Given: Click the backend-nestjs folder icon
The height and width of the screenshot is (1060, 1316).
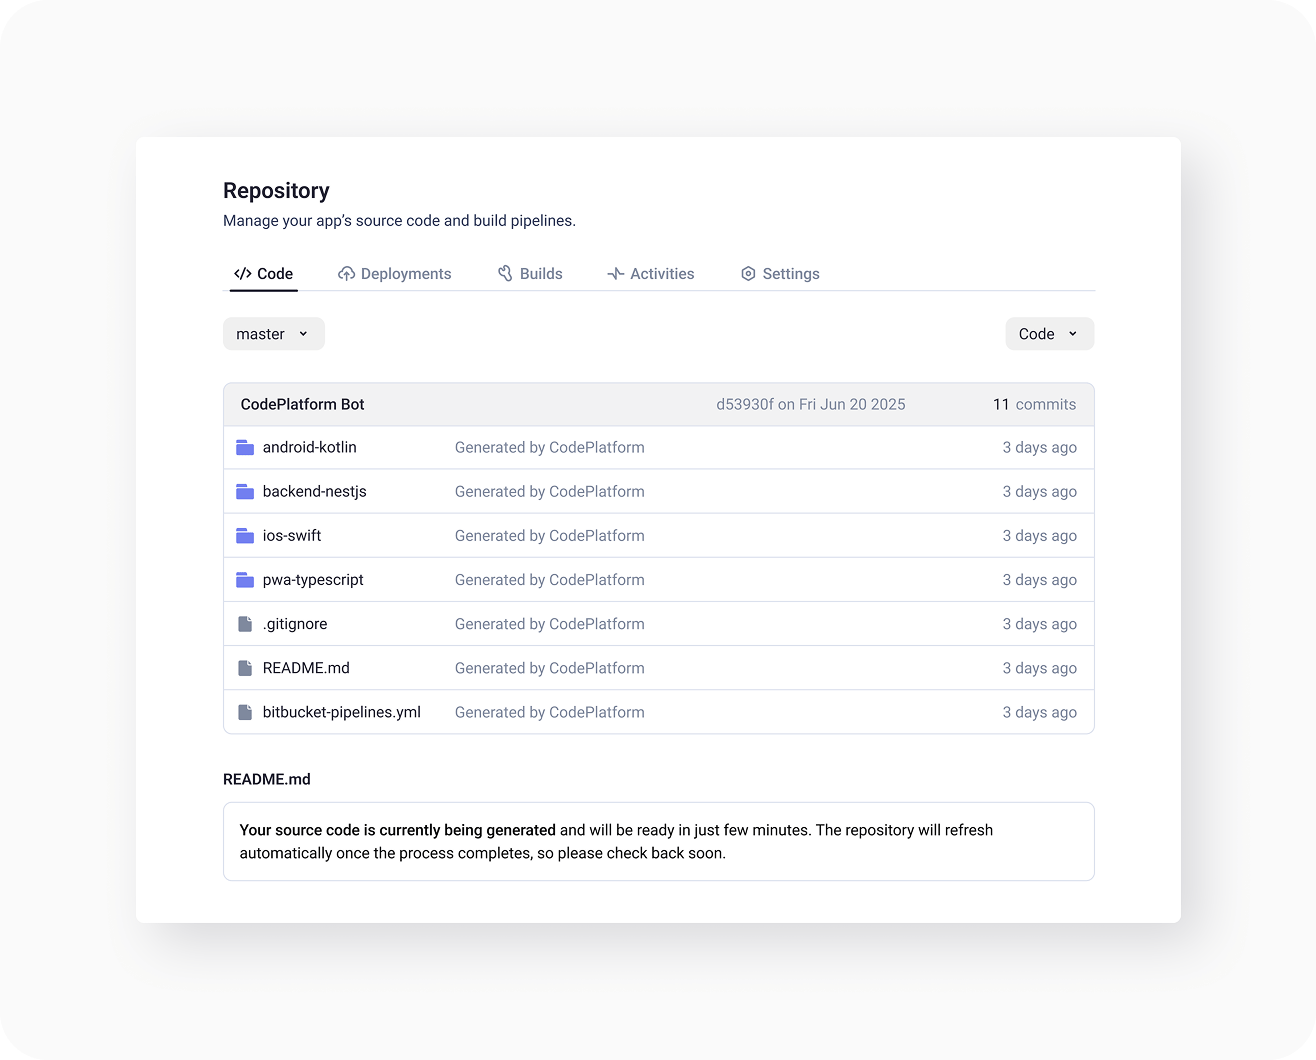Looking at the screenshot, I should click(245, 491).
